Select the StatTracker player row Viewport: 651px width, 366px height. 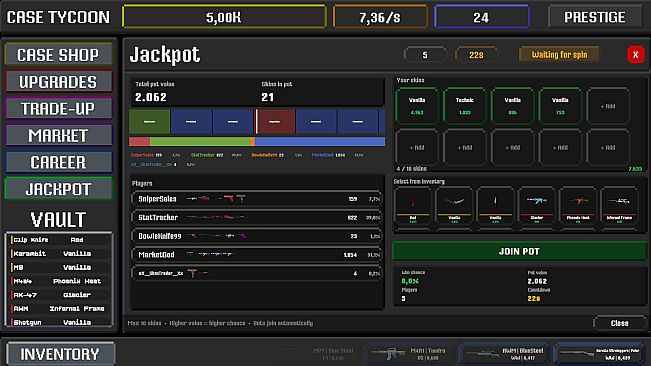pos(257,217)
